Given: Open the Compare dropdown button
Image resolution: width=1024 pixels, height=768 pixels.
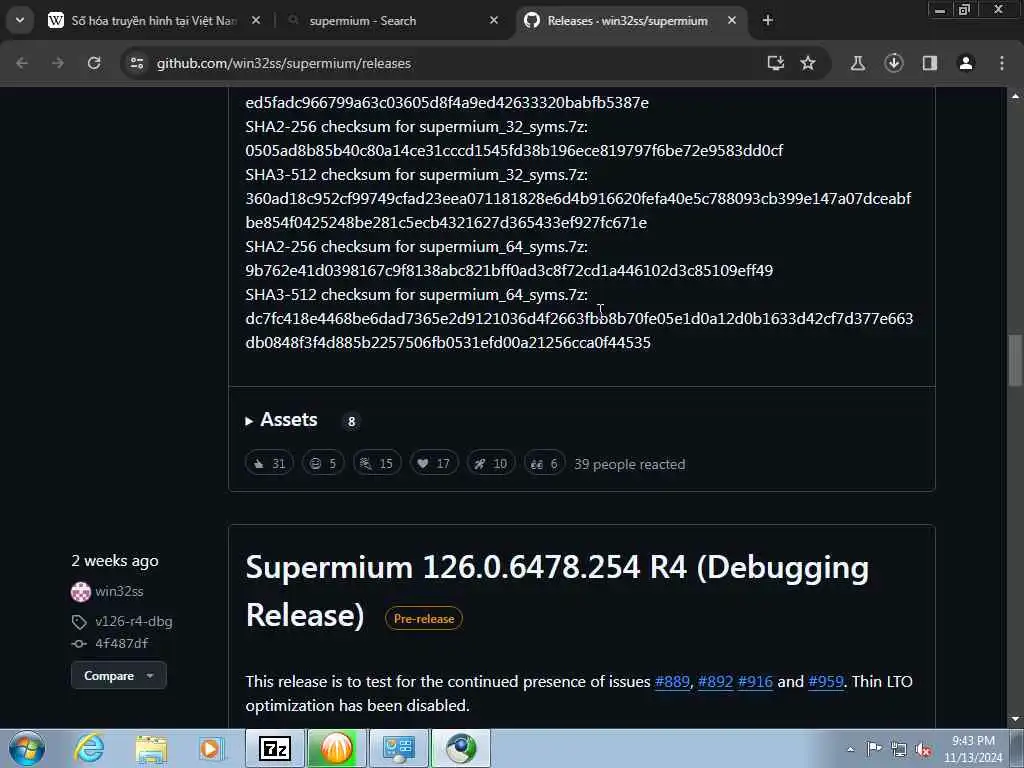Looking at the screenshot, I should pyautogui.click(x=119, y=676).
